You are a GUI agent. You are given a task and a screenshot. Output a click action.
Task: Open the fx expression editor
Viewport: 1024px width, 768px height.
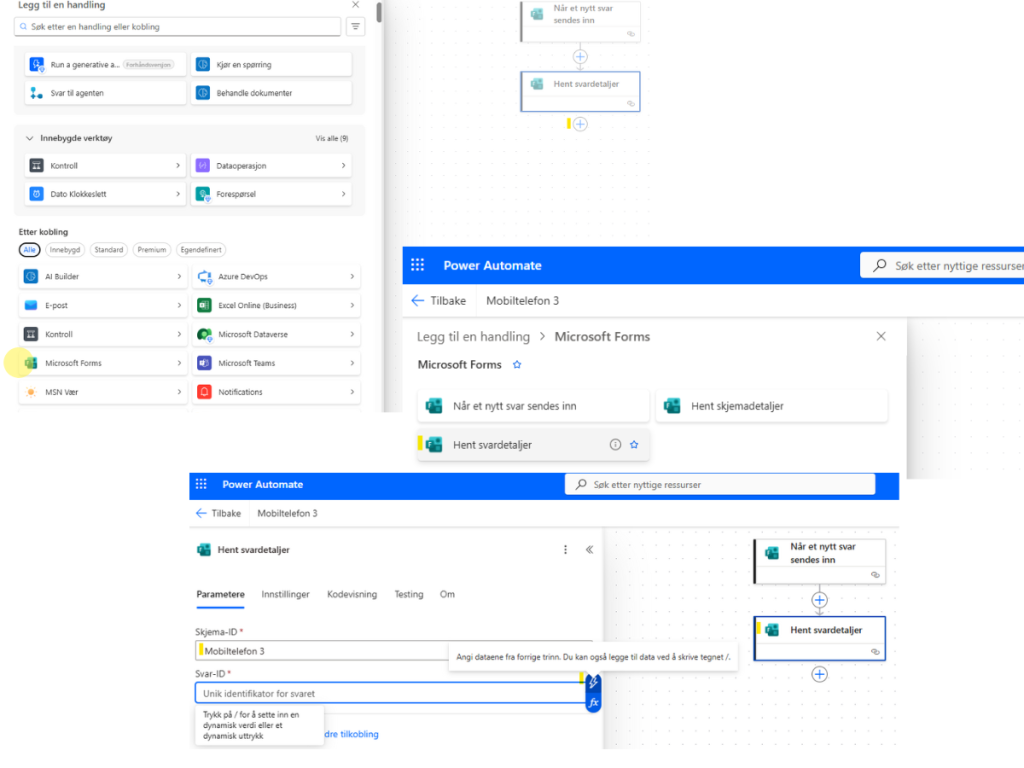tap(593, 703)
